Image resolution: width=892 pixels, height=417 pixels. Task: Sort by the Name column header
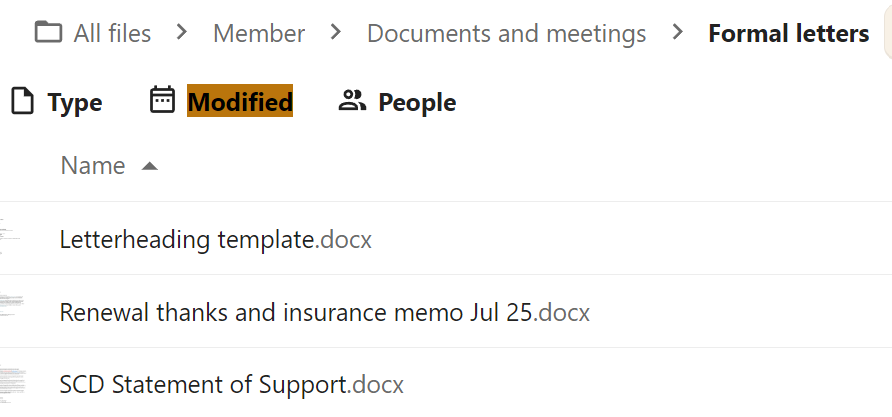click(93, 166)
